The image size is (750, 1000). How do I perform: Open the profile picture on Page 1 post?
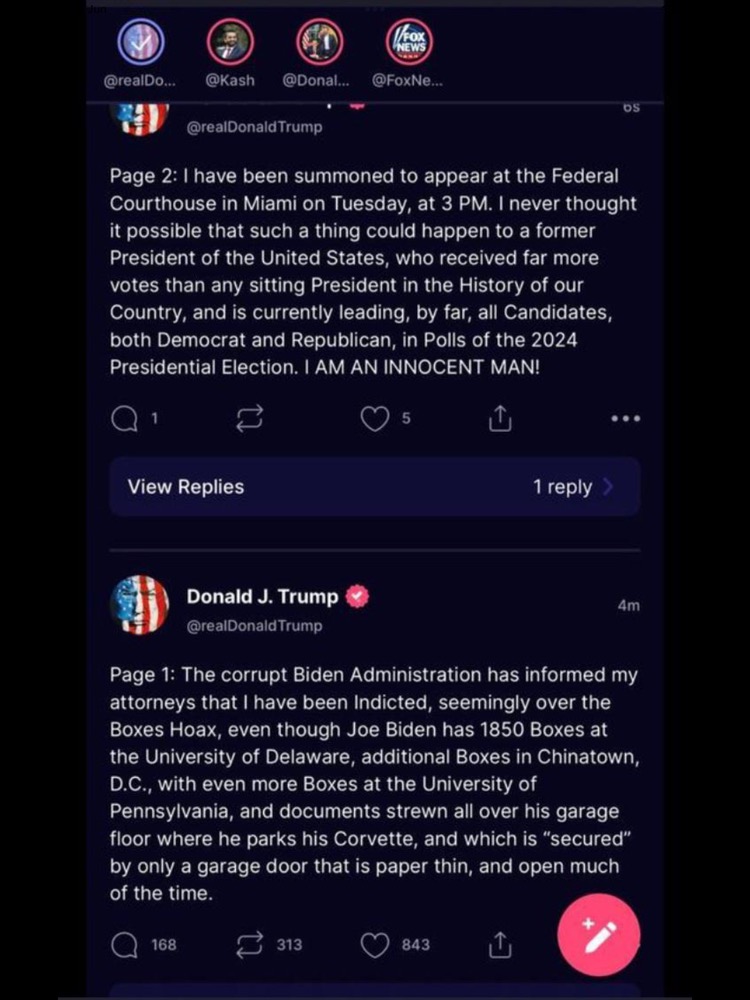pyautogui.click(x=139, y=605)
